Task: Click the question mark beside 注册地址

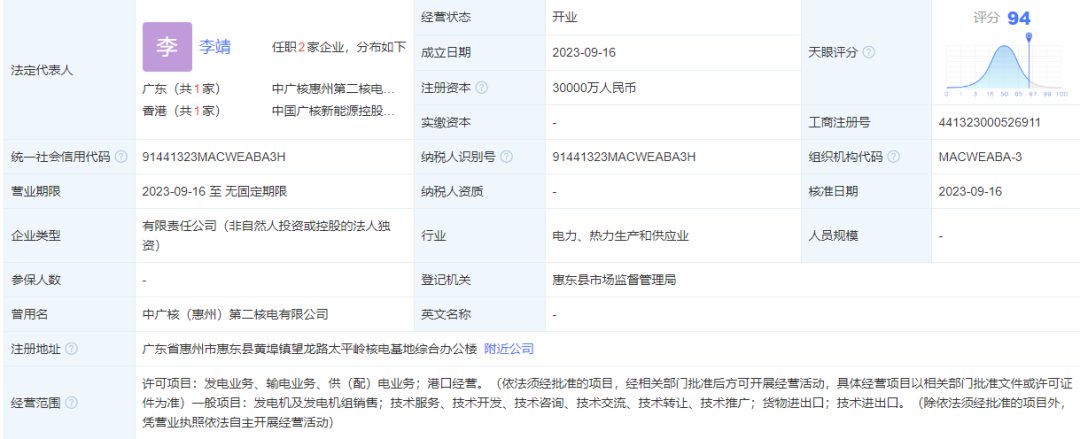Action: coord(71,349)
